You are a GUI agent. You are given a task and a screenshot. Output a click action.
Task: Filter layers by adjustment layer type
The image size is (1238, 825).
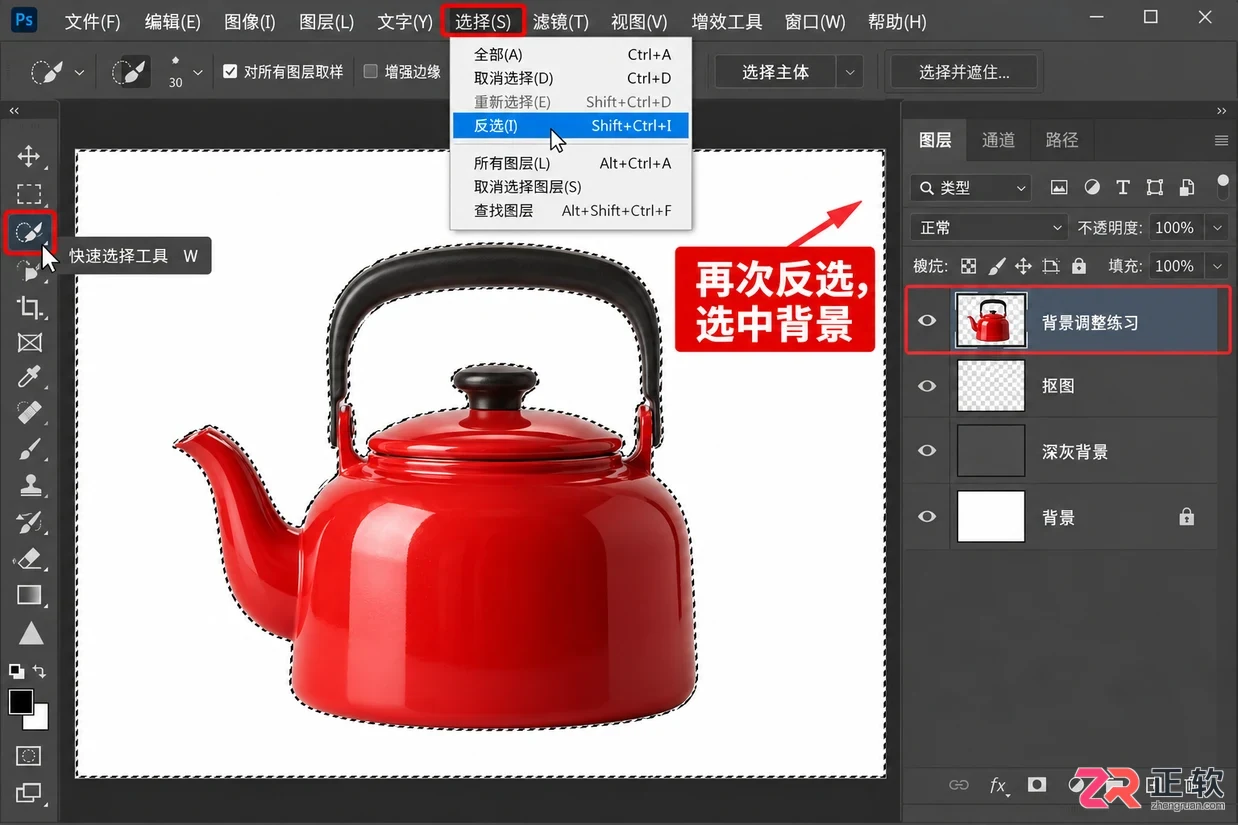pos(1092,187)
